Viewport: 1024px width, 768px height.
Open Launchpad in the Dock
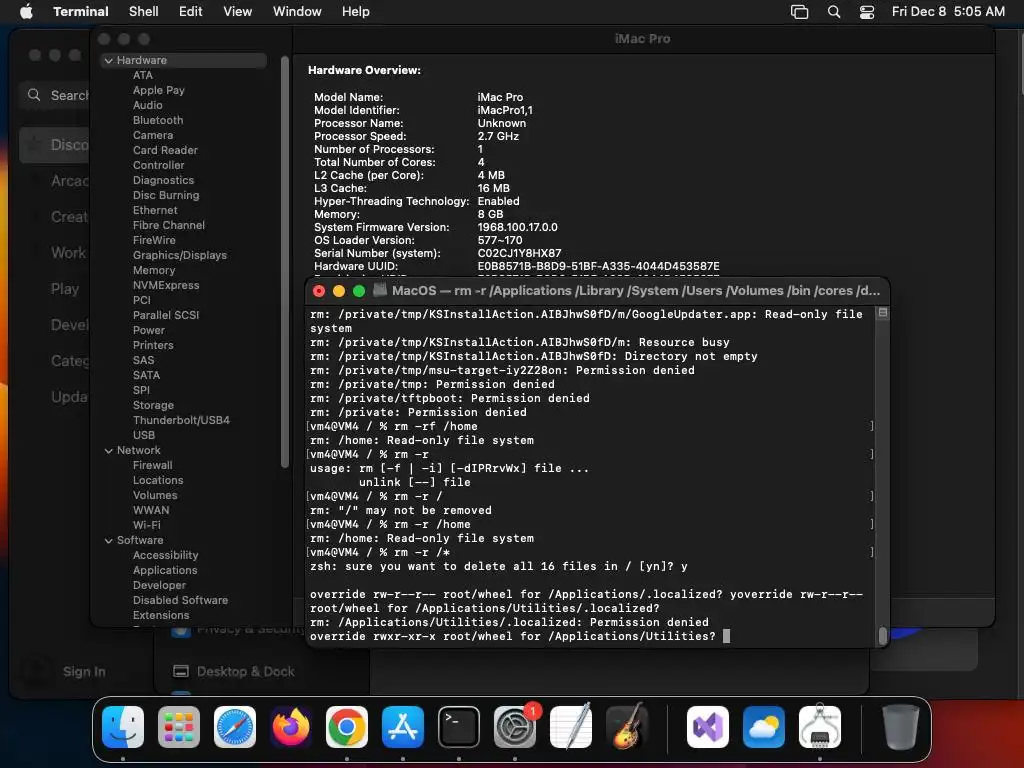(179, 727)
